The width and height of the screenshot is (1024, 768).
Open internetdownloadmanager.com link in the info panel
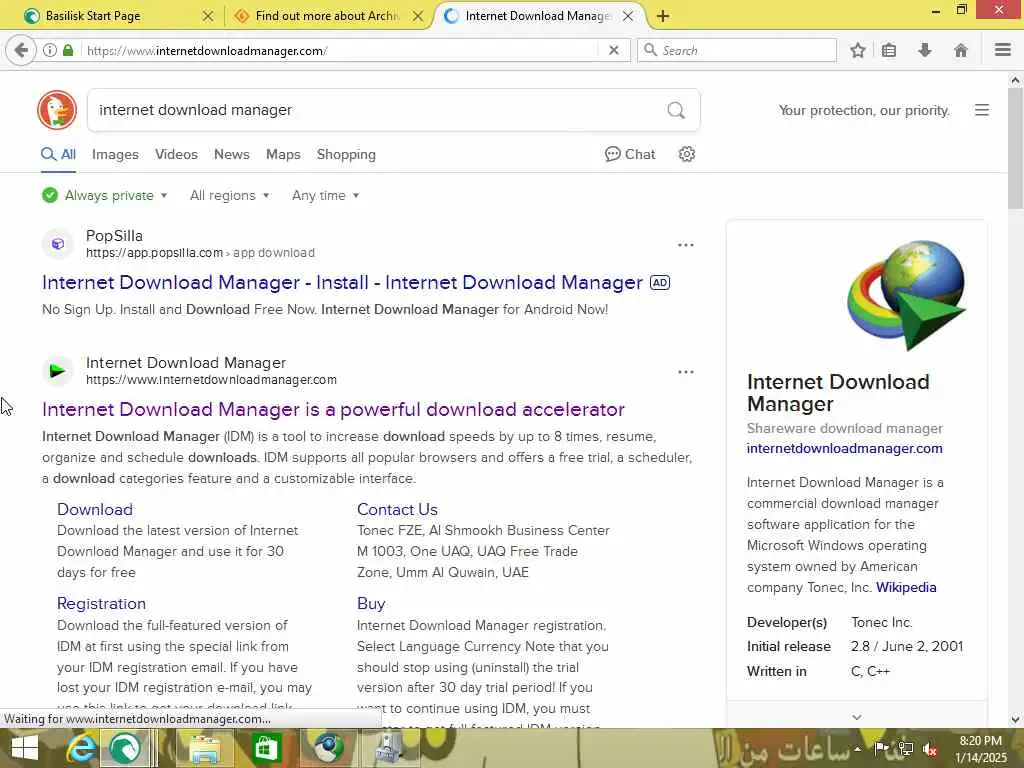844,449
